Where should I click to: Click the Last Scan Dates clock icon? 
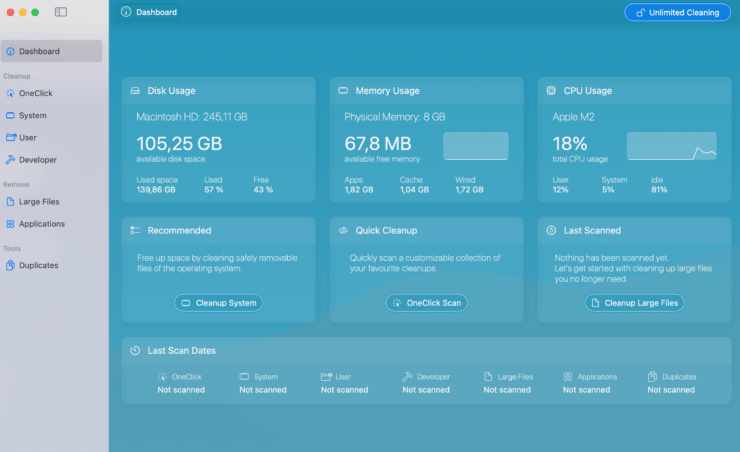(135, 351)
